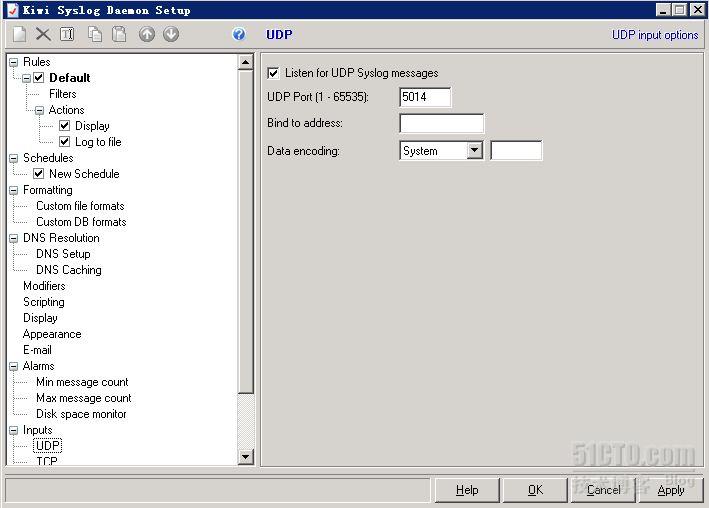This screenshot has width=709, height=508.
Task: Click the blue Help question mark icon
Action: click(x=239, y=34)
